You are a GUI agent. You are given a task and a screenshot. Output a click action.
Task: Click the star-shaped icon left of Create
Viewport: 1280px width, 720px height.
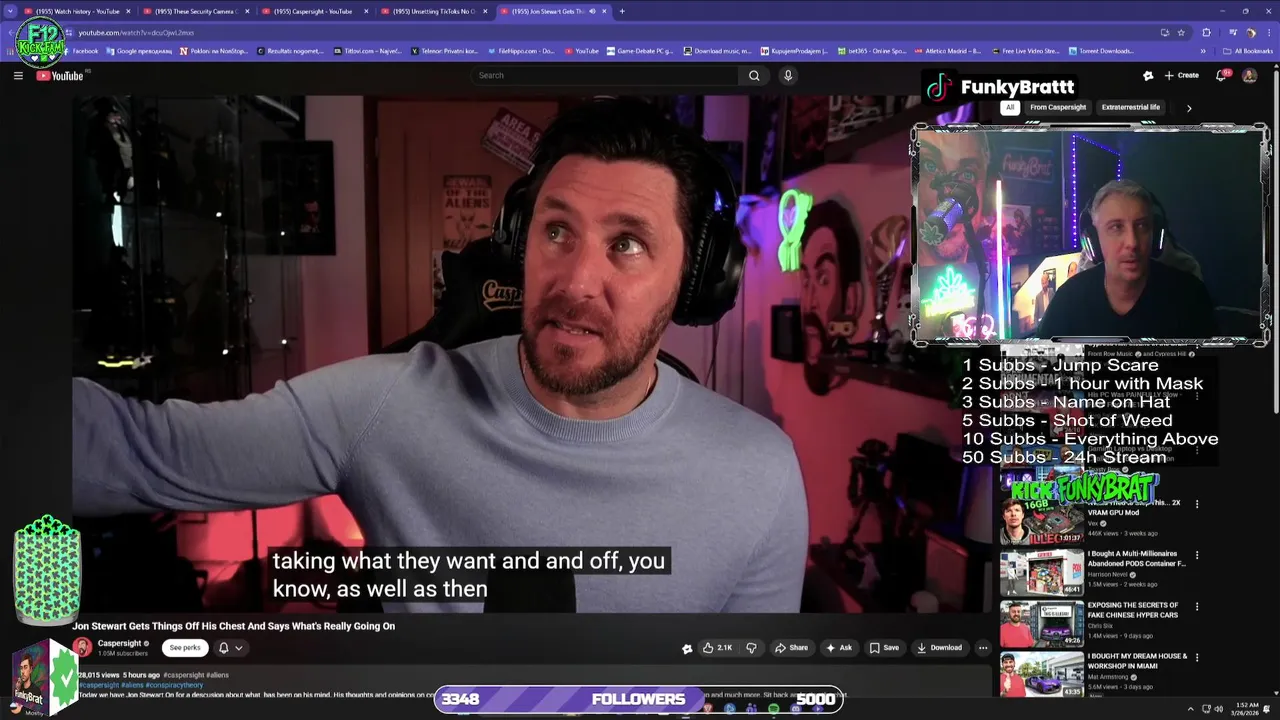tap(1148, 76)
